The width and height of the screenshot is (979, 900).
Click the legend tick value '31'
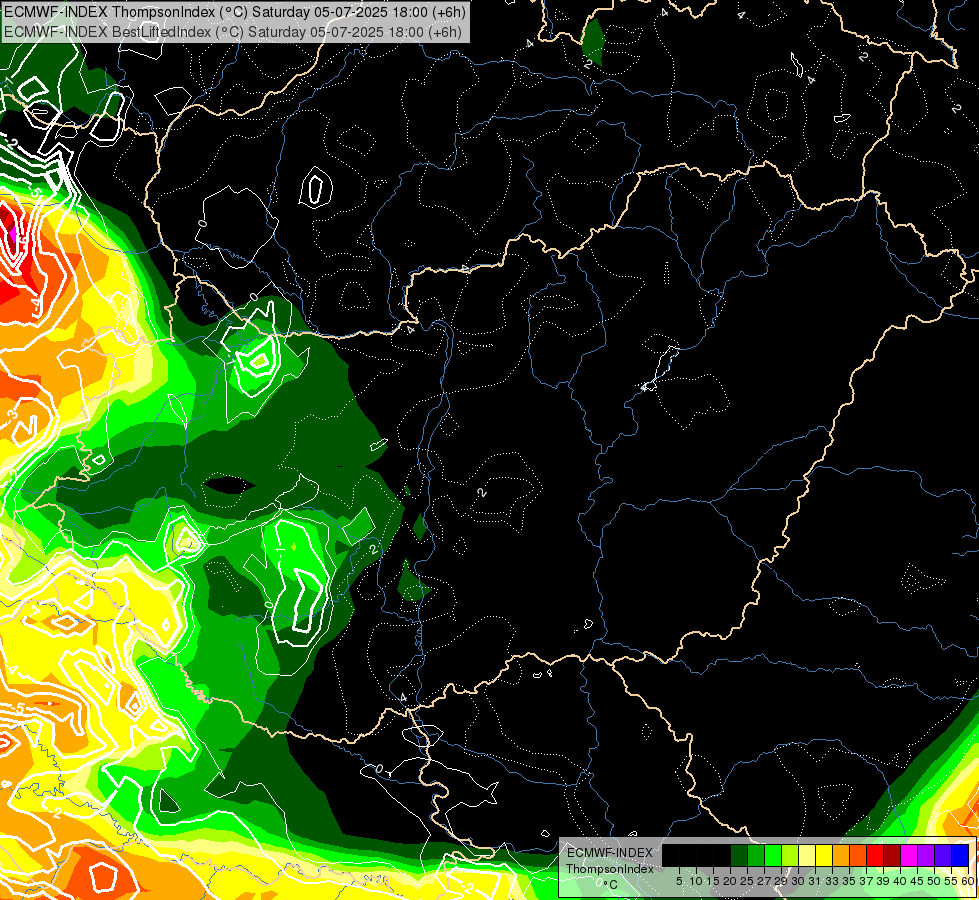click(x=815, y=881)
